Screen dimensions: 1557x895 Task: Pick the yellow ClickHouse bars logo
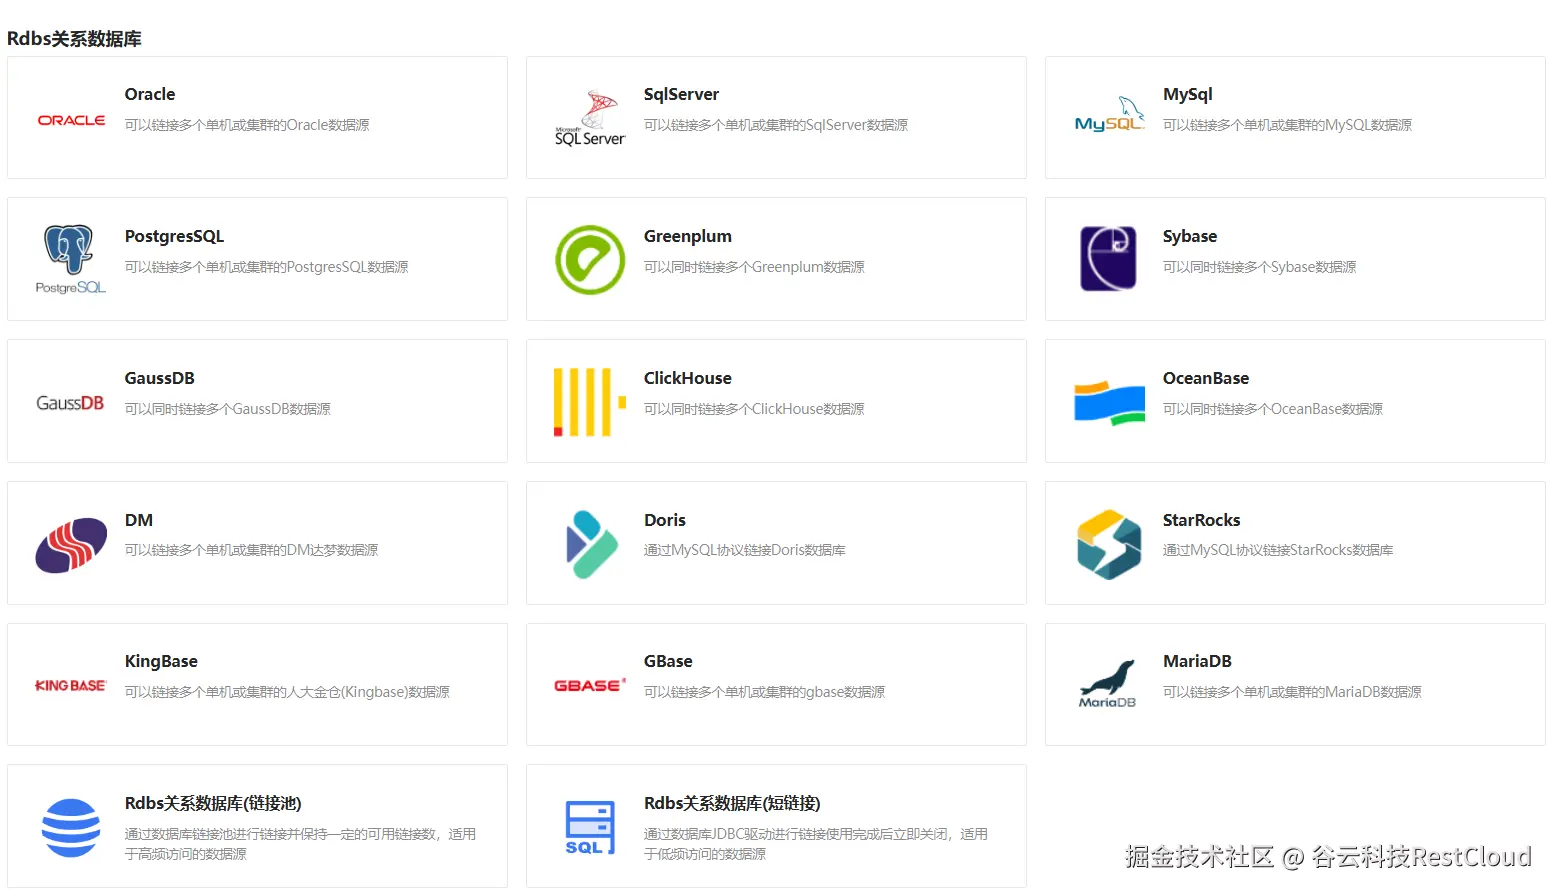[x=590, y=402]
